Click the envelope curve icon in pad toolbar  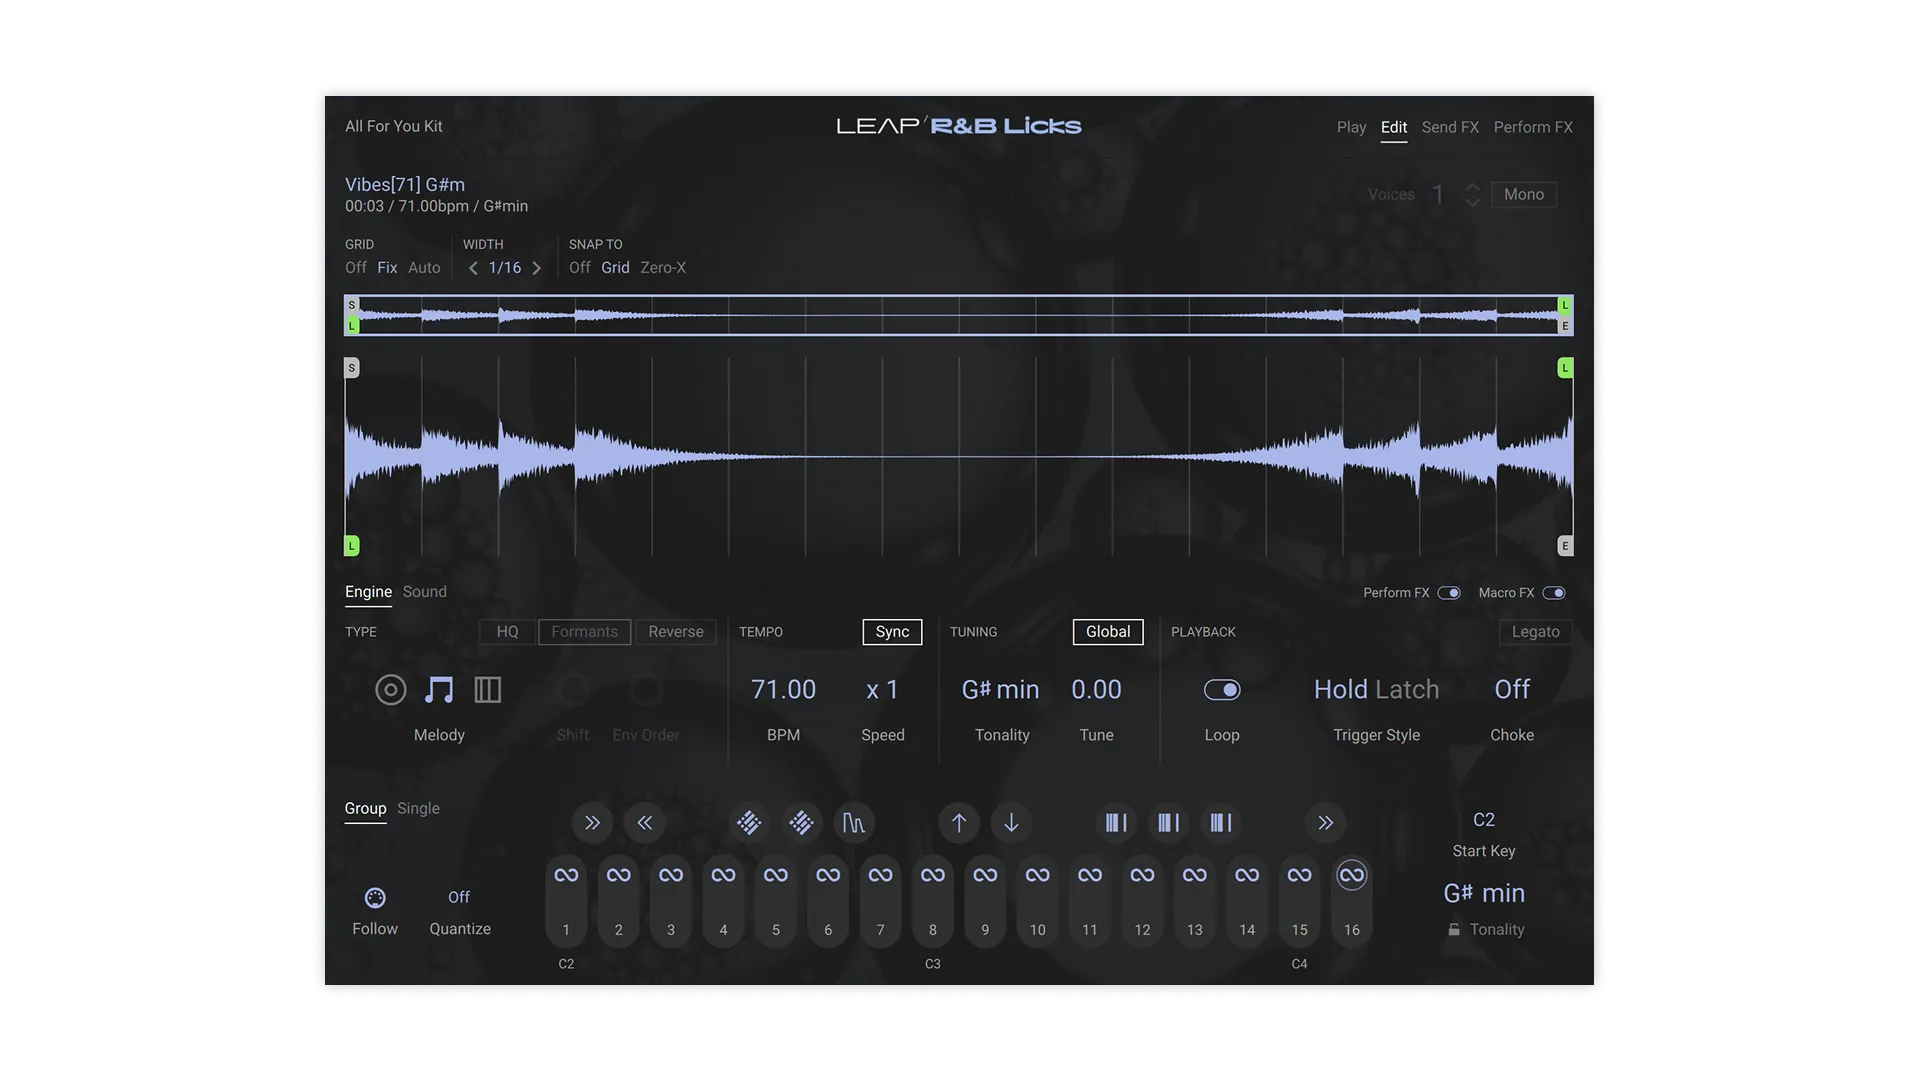click(x=855, y=823)
